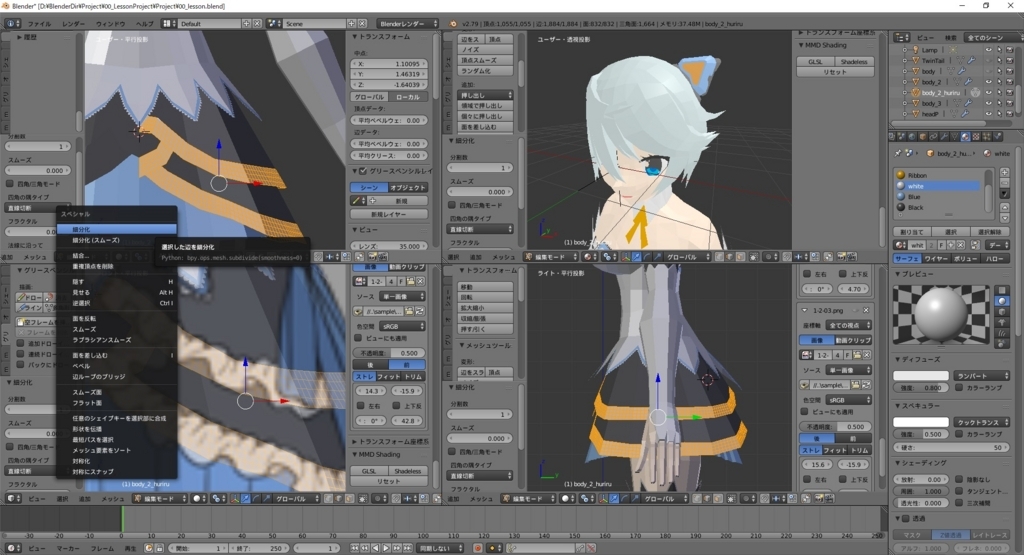Open the Constraints properties tab chain icon

coord(934,136)
